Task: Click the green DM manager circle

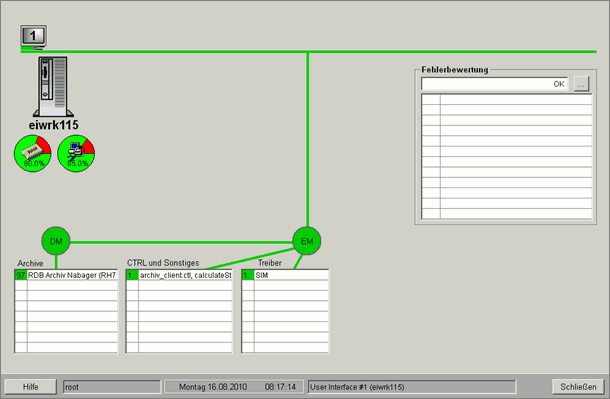Action: pyautogui.click(x=56, y=241)
